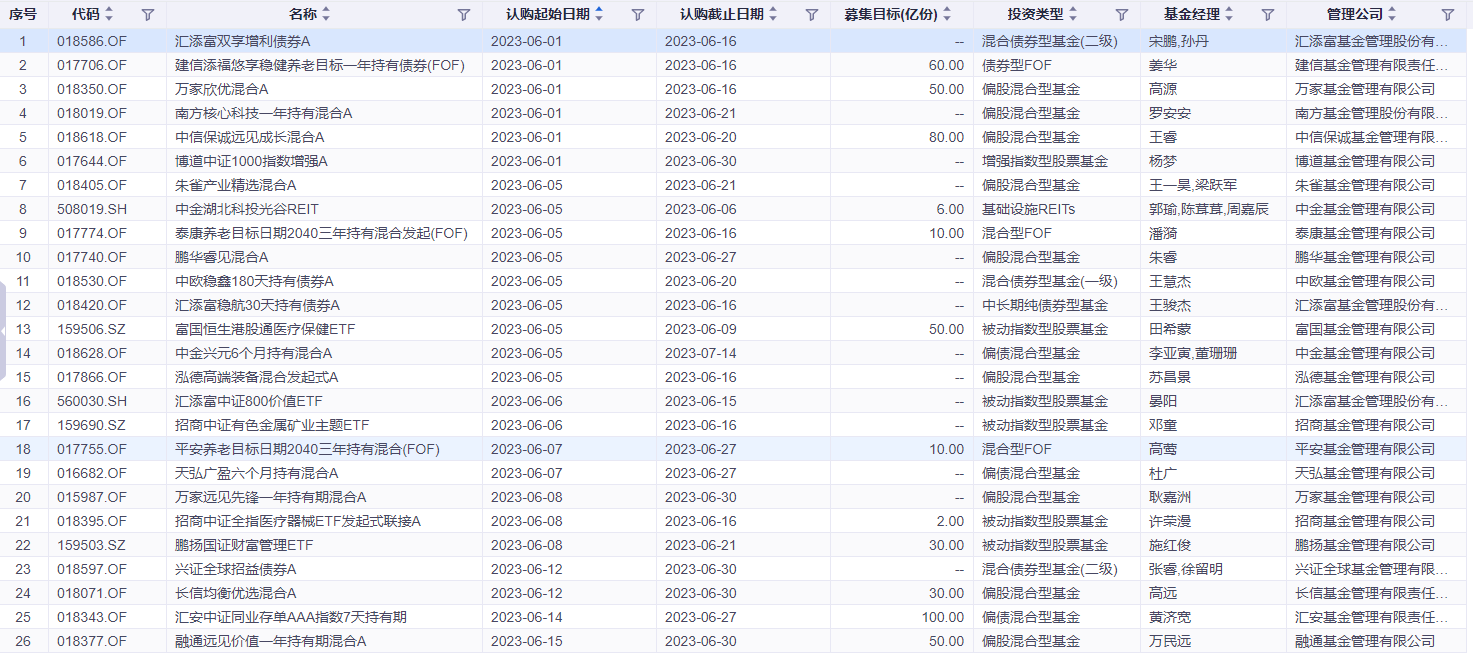Click the 管理公司 column header text
Viewport: 1473px width, 659px height.
tap(1354, 15)
